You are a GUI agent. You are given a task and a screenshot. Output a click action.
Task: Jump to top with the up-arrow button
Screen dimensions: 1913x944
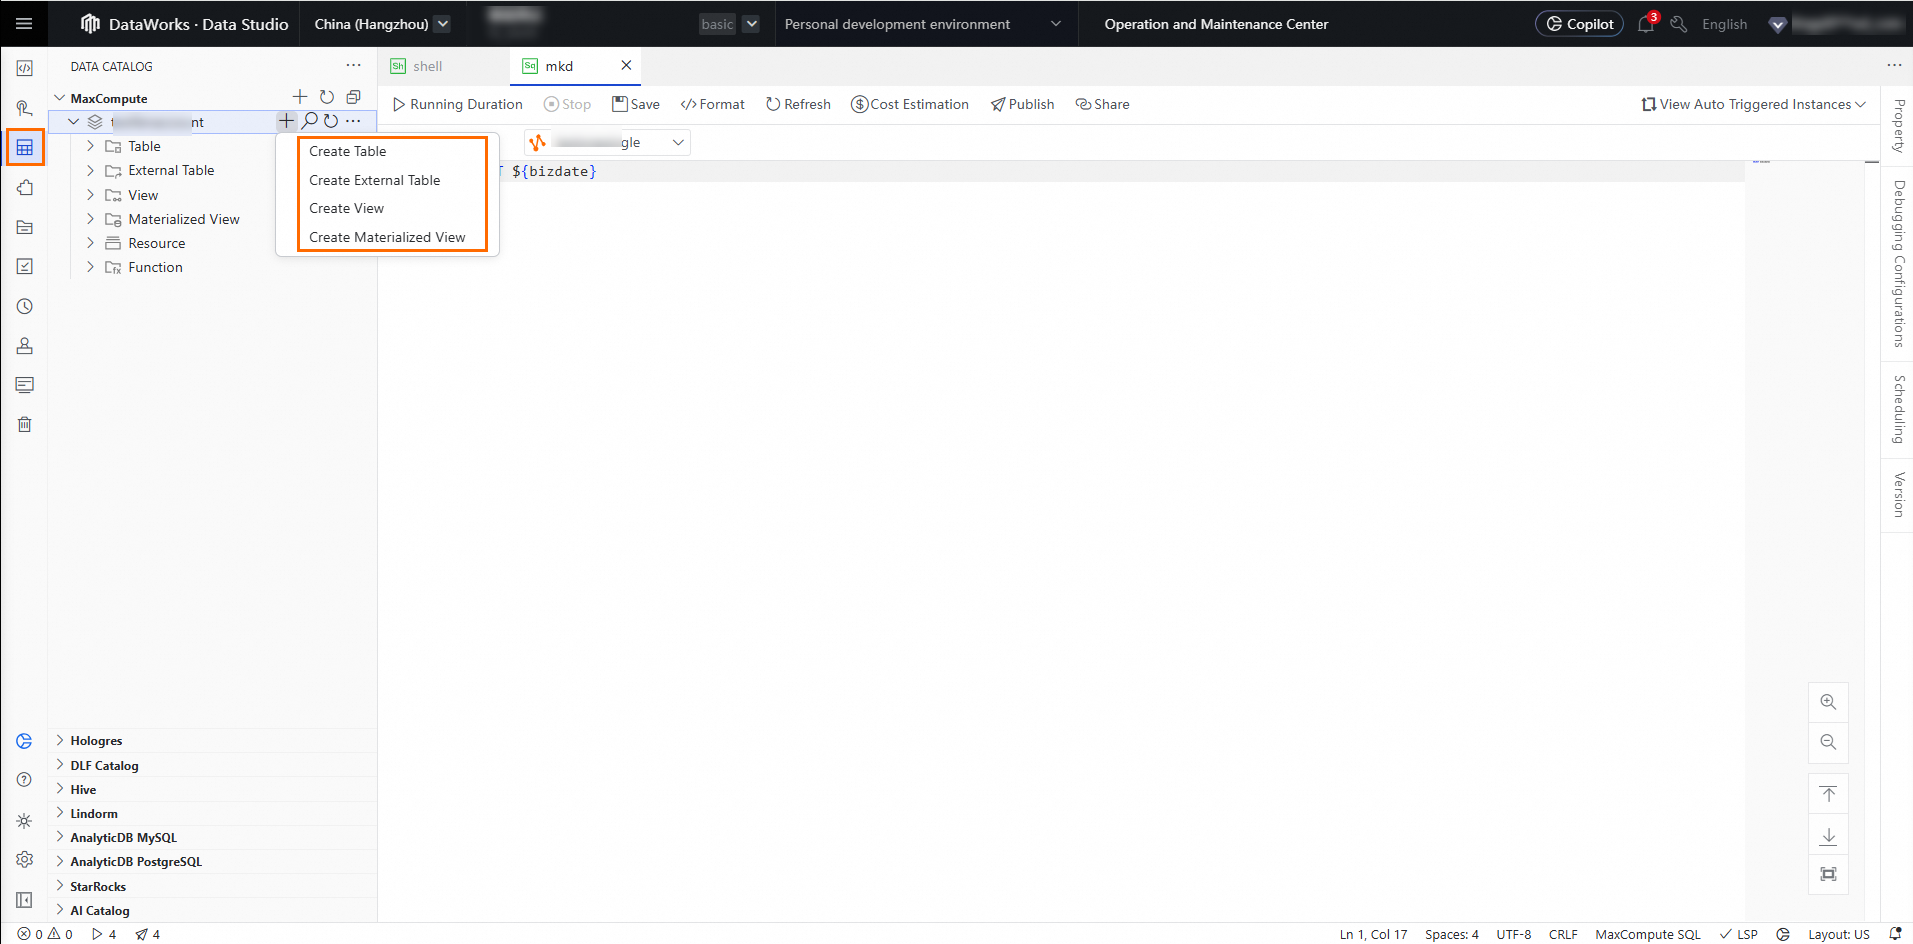(x=1828, y=794)
